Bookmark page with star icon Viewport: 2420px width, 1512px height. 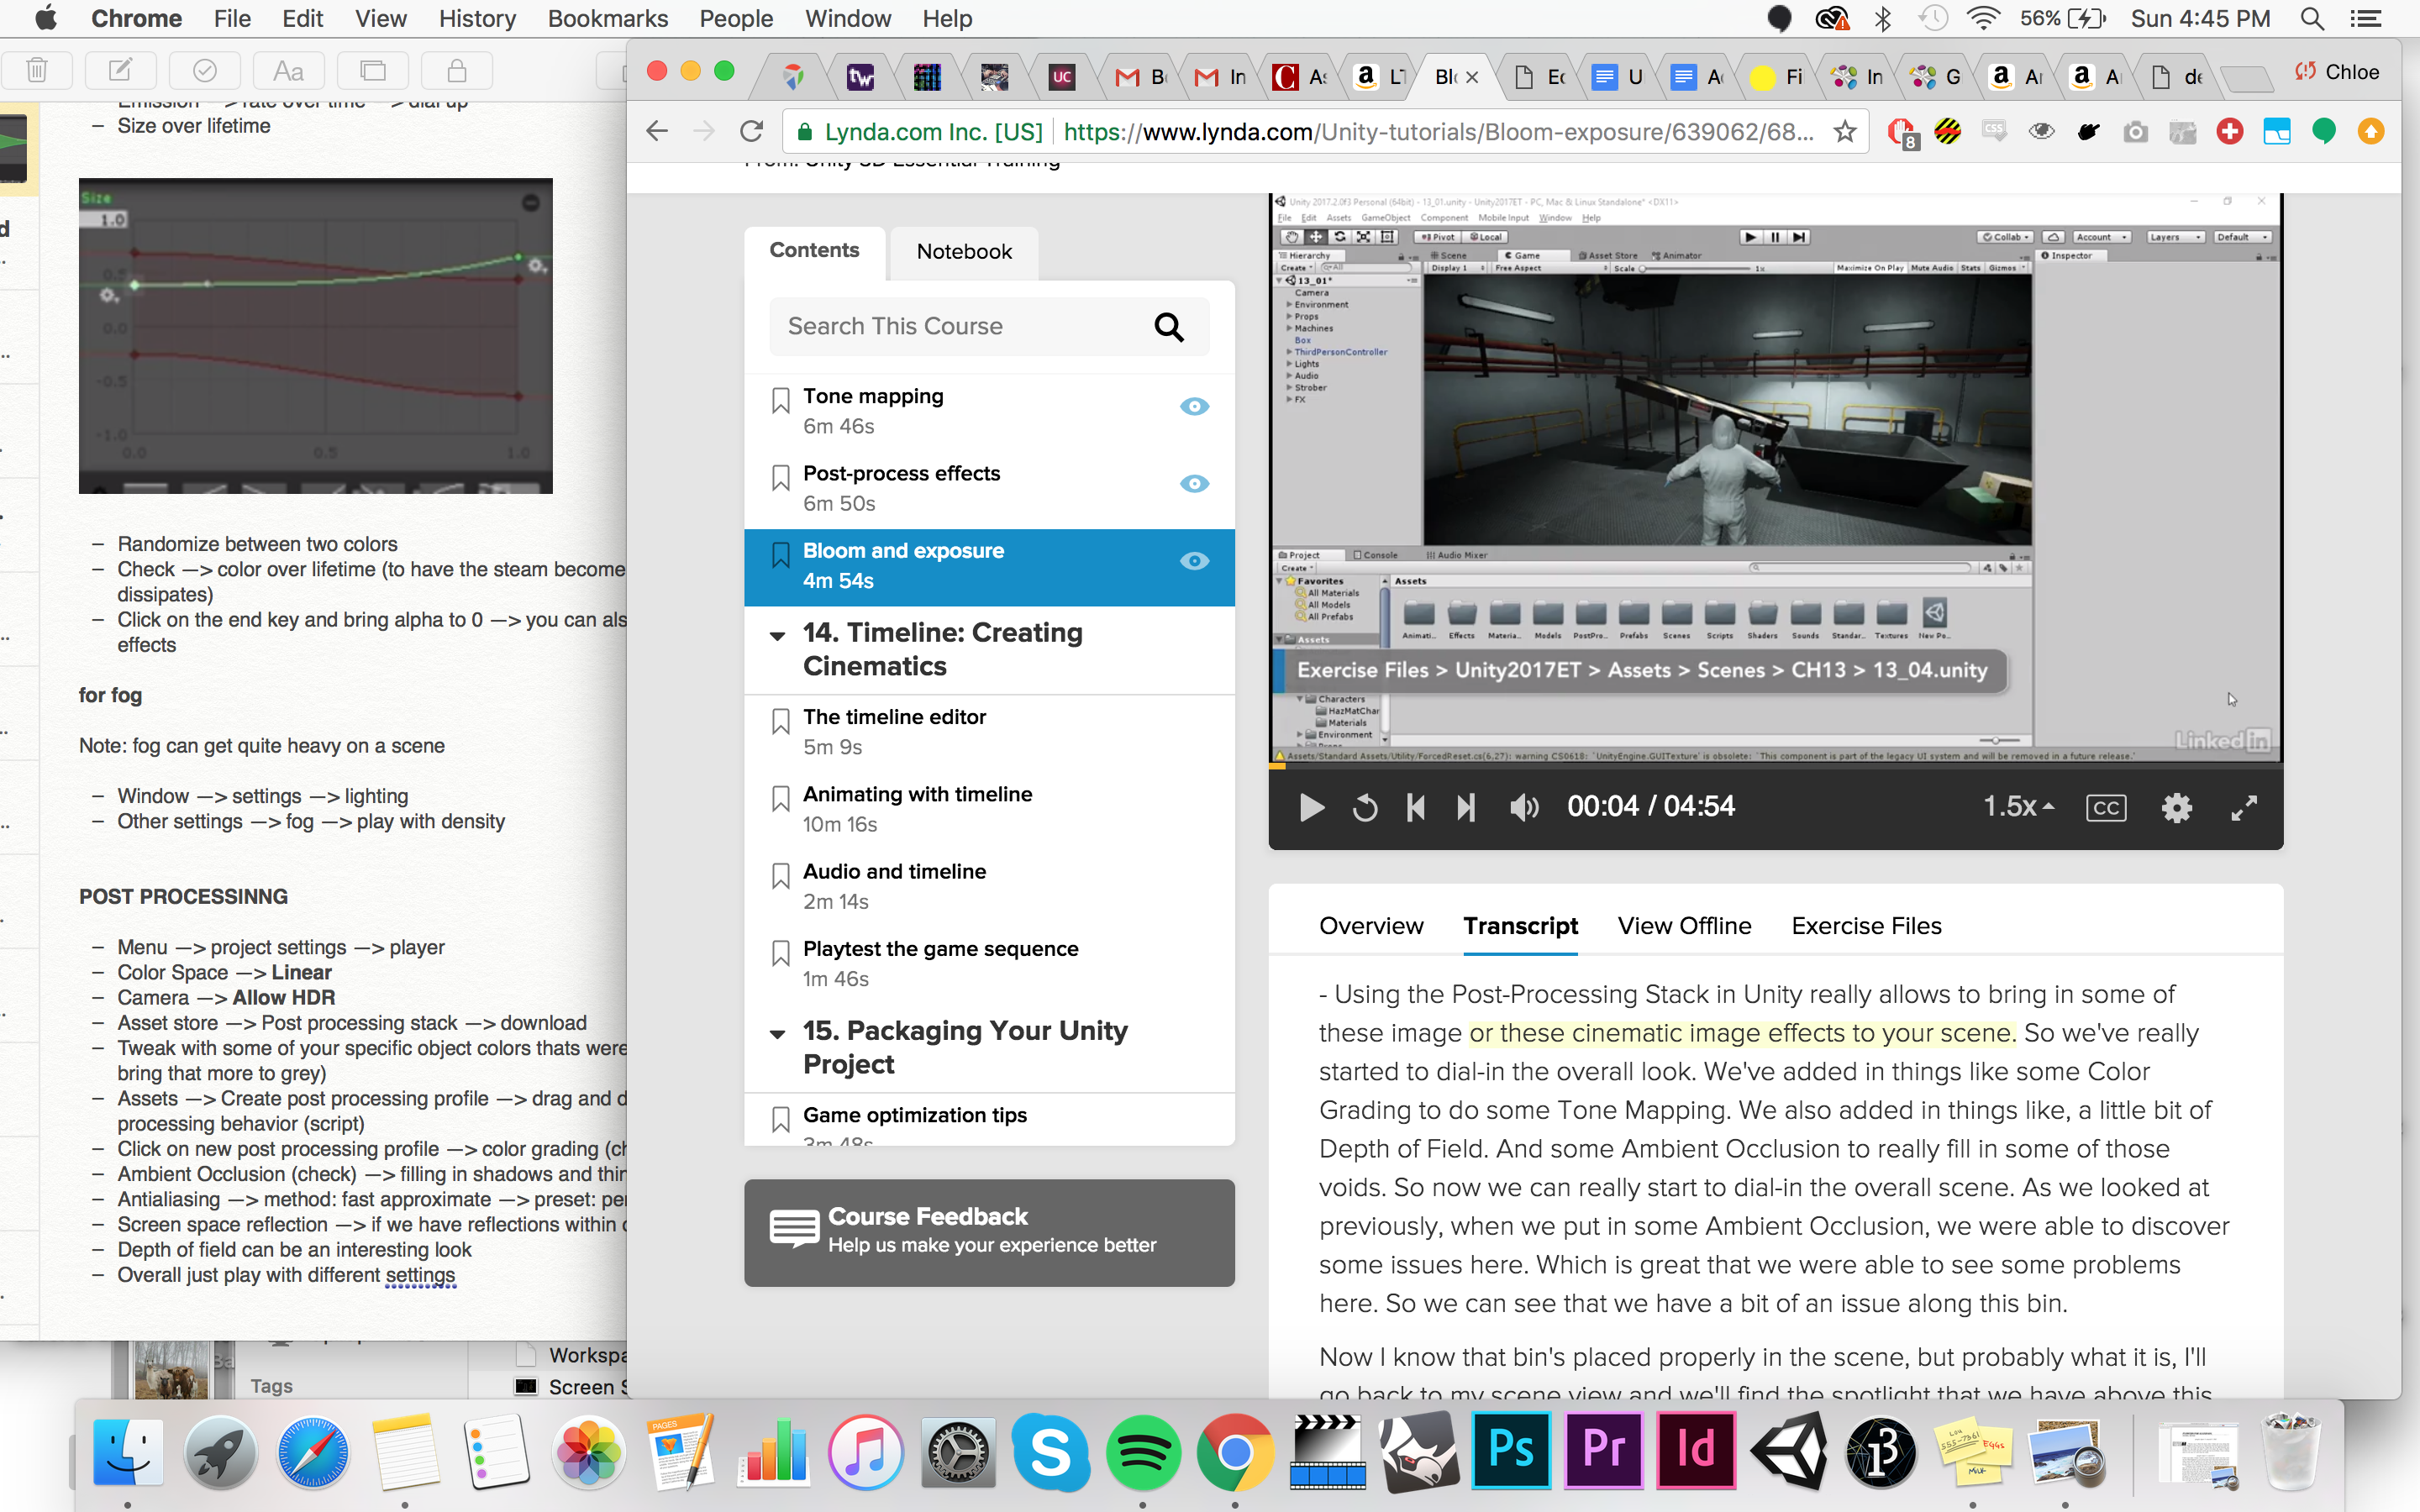point(1845,131)
